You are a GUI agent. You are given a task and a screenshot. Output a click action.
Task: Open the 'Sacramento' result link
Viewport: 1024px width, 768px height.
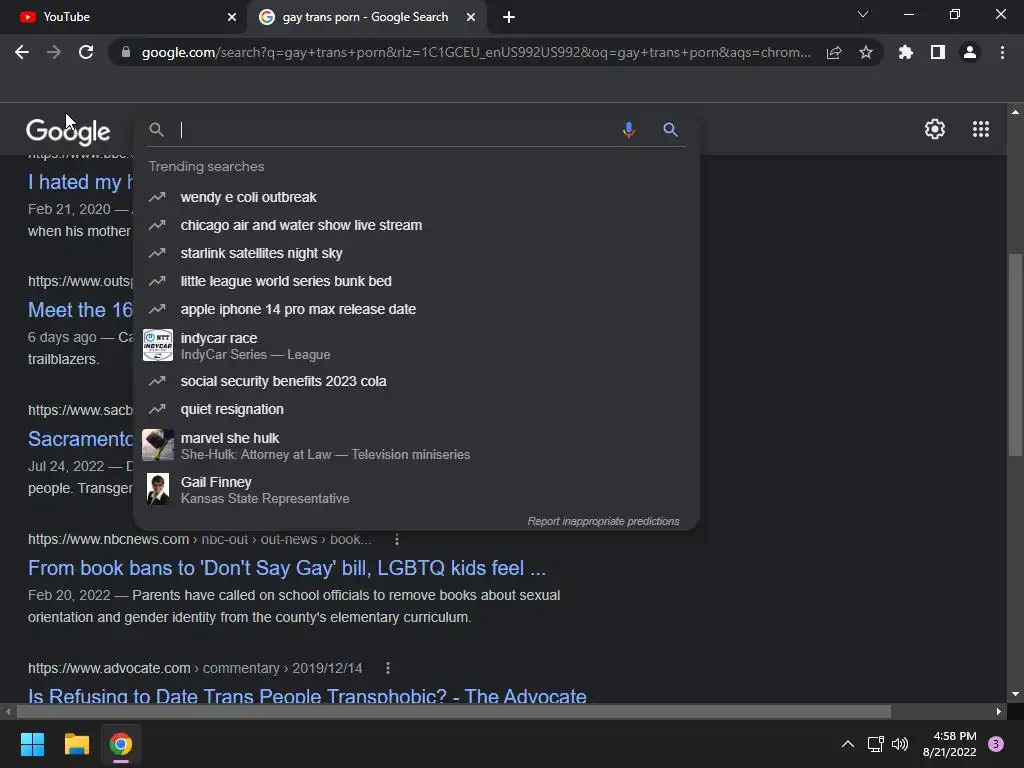(x=80, y=439)
